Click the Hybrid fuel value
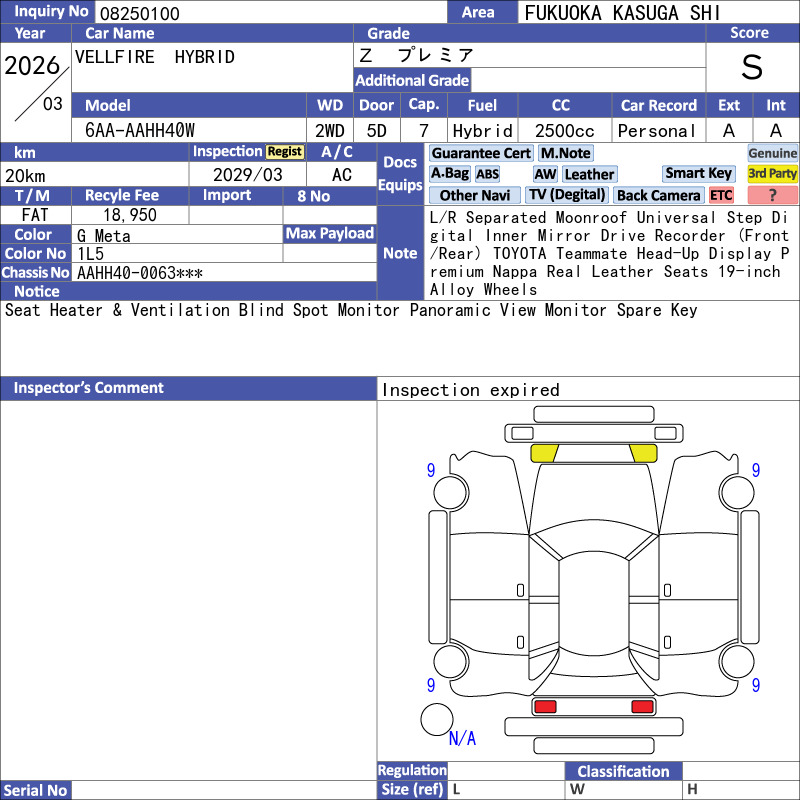800x800 pixels. [482, 131]
